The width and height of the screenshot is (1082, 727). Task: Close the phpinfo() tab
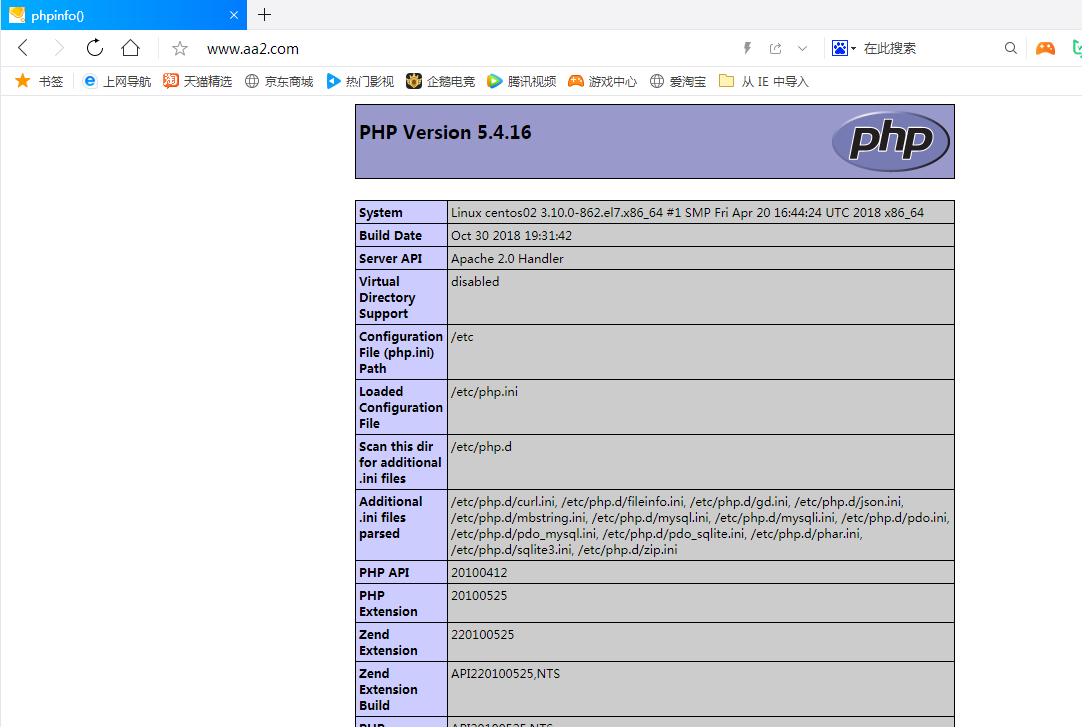coord(234,15)
